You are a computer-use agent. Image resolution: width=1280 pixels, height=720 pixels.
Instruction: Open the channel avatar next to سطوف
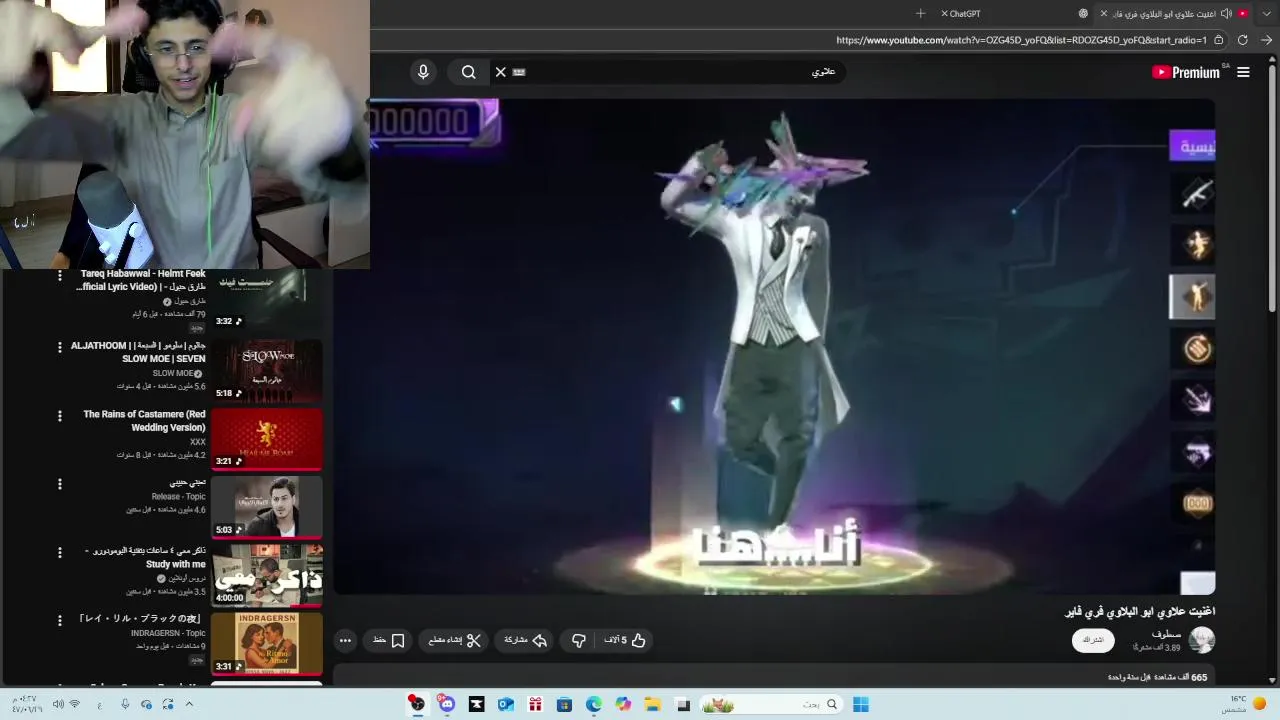tap(1201, 640)
